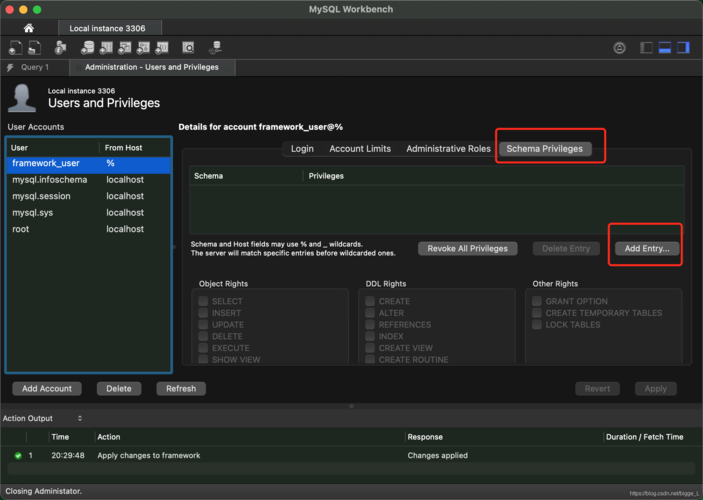The image size is (703, 500).
Task: Click the From Host column header
Action: coord(135,148)
